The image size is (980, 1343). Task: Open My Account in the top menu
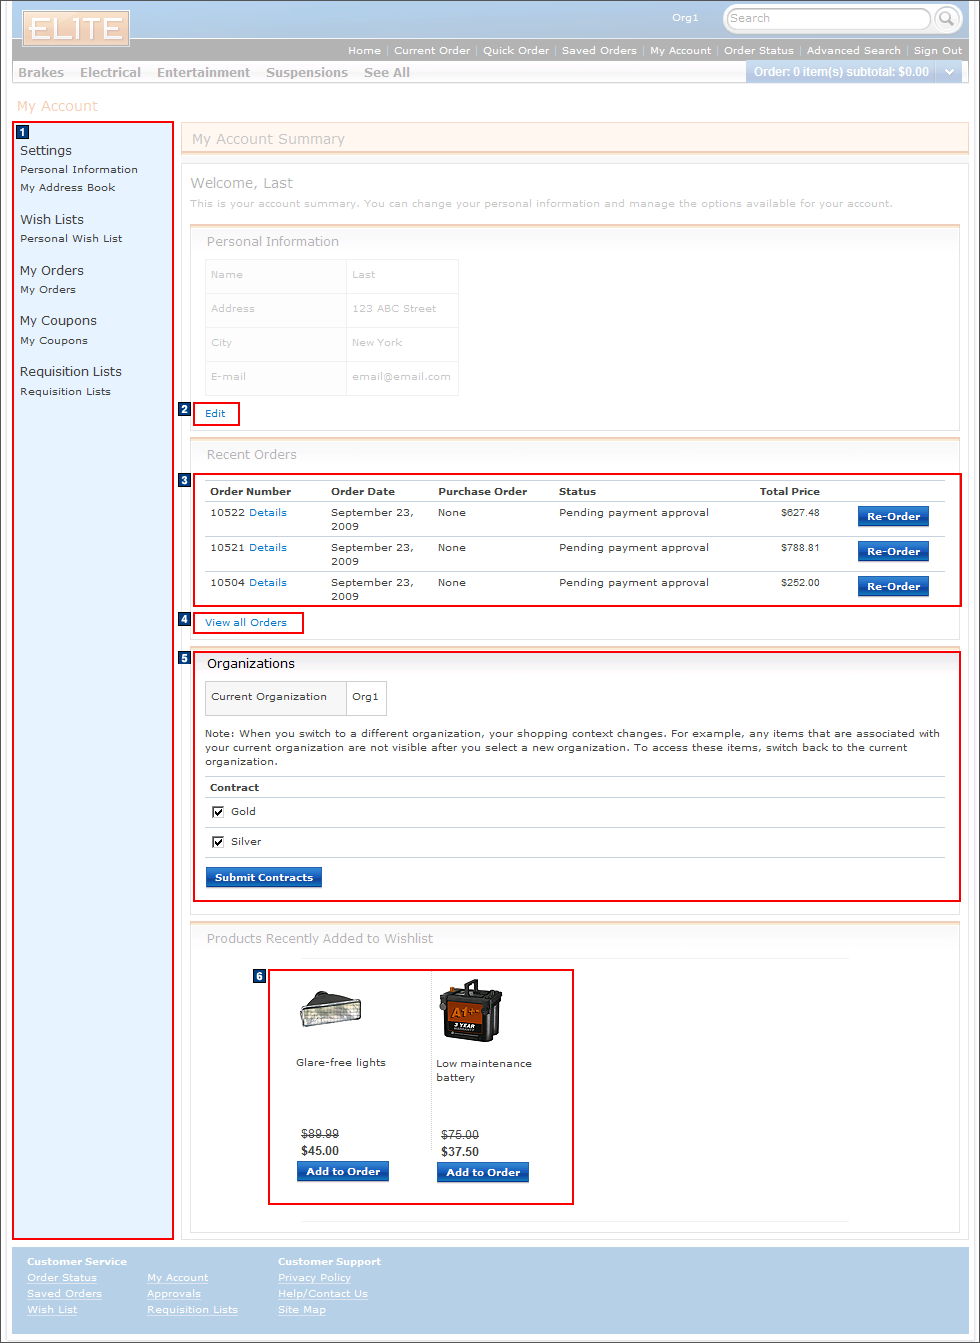[x=681, y=51]
